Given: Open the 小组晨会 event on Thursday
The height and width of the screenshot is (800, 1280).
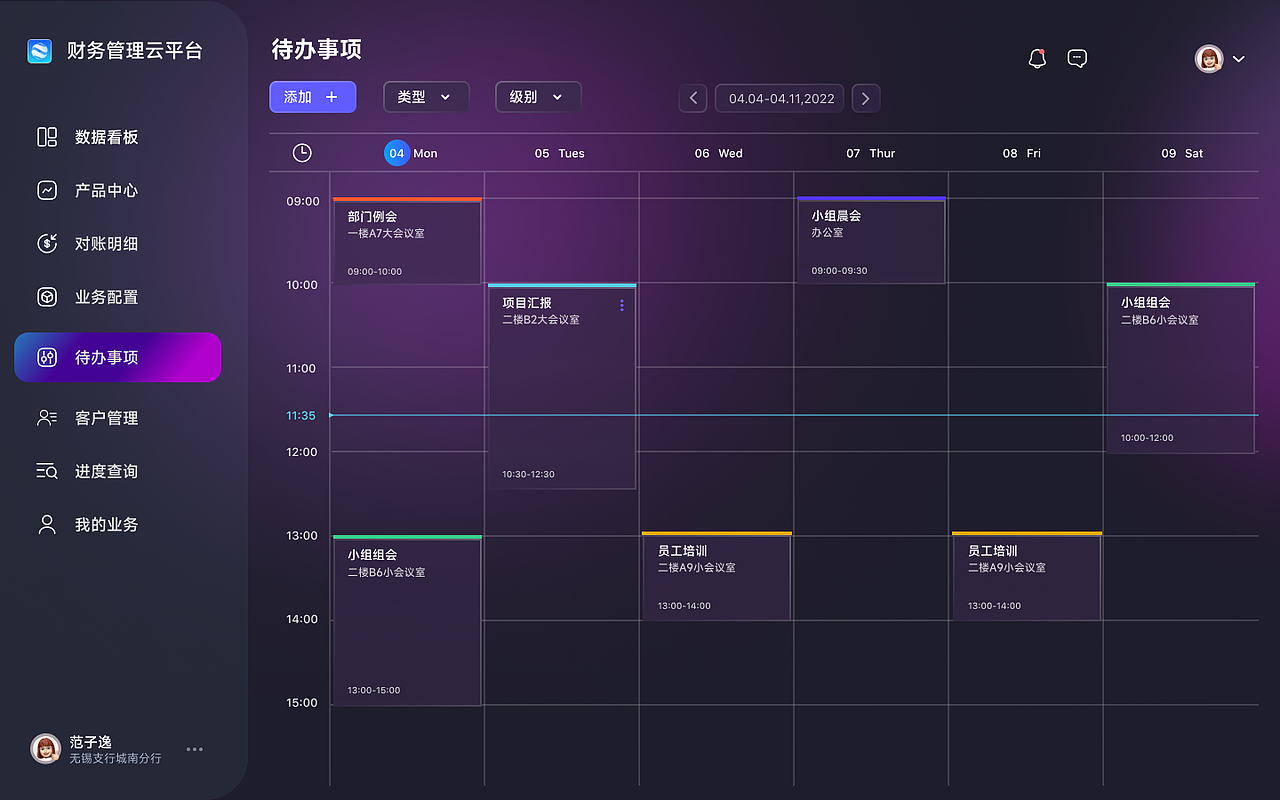Looking at the screenshot, I should pos(871,240).
